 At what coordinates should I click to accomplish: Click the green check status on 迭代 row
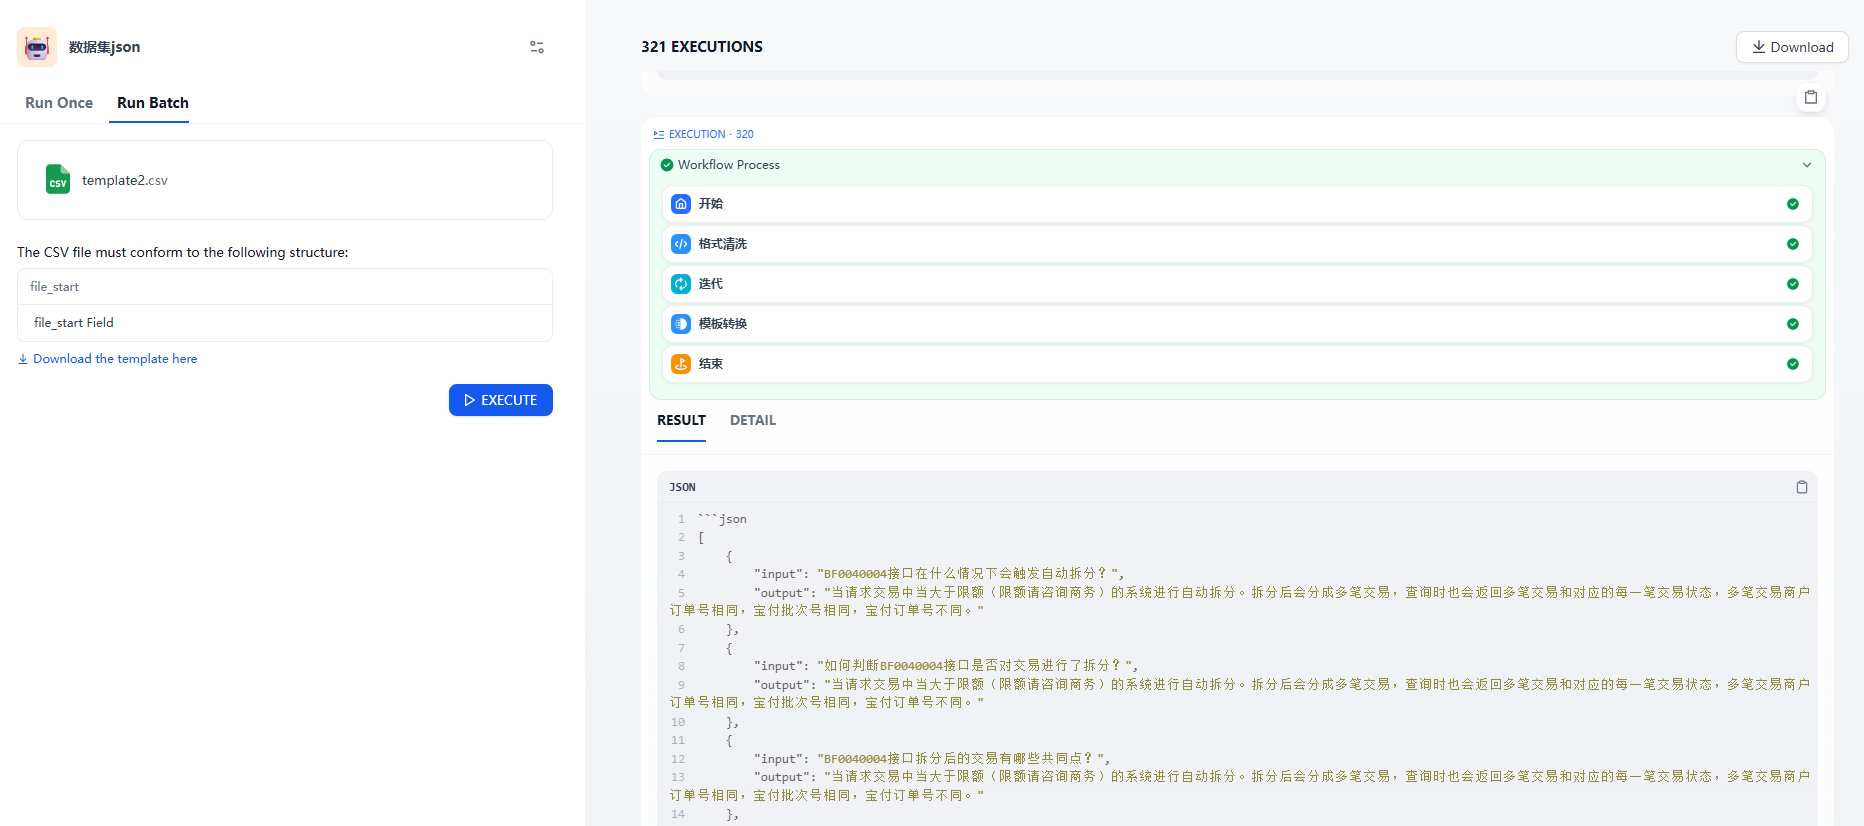(x=1793, y=284)
